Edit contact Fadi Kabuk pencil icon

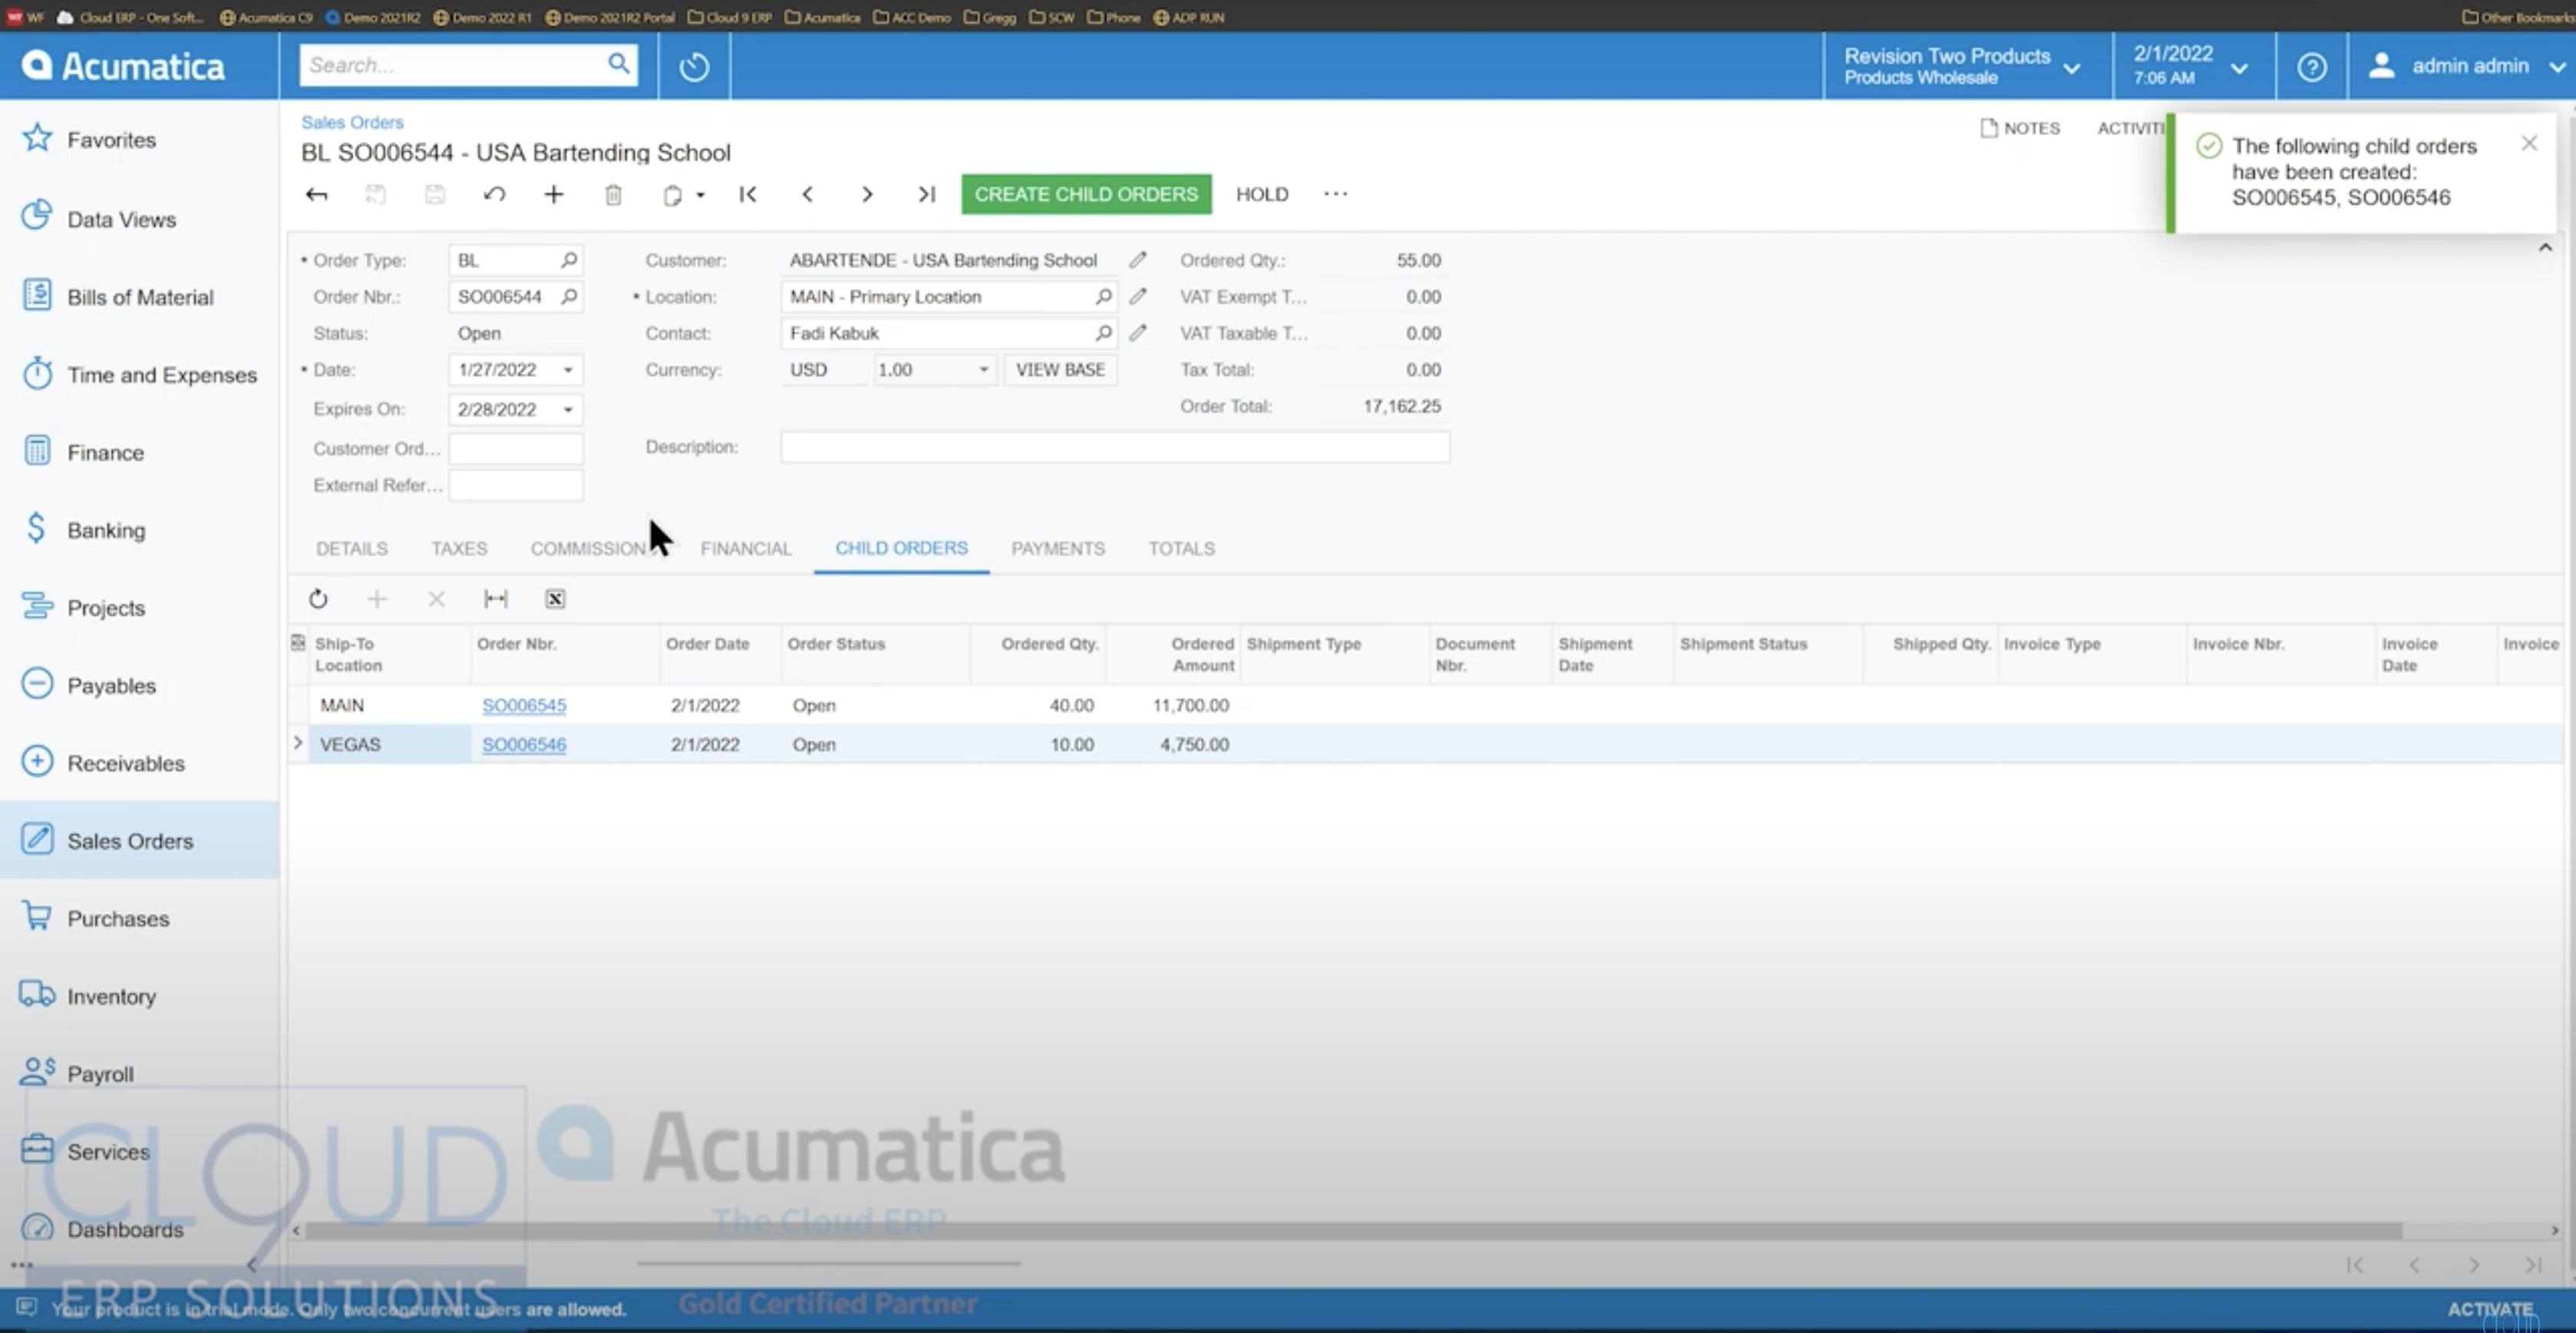point(1137,333)
